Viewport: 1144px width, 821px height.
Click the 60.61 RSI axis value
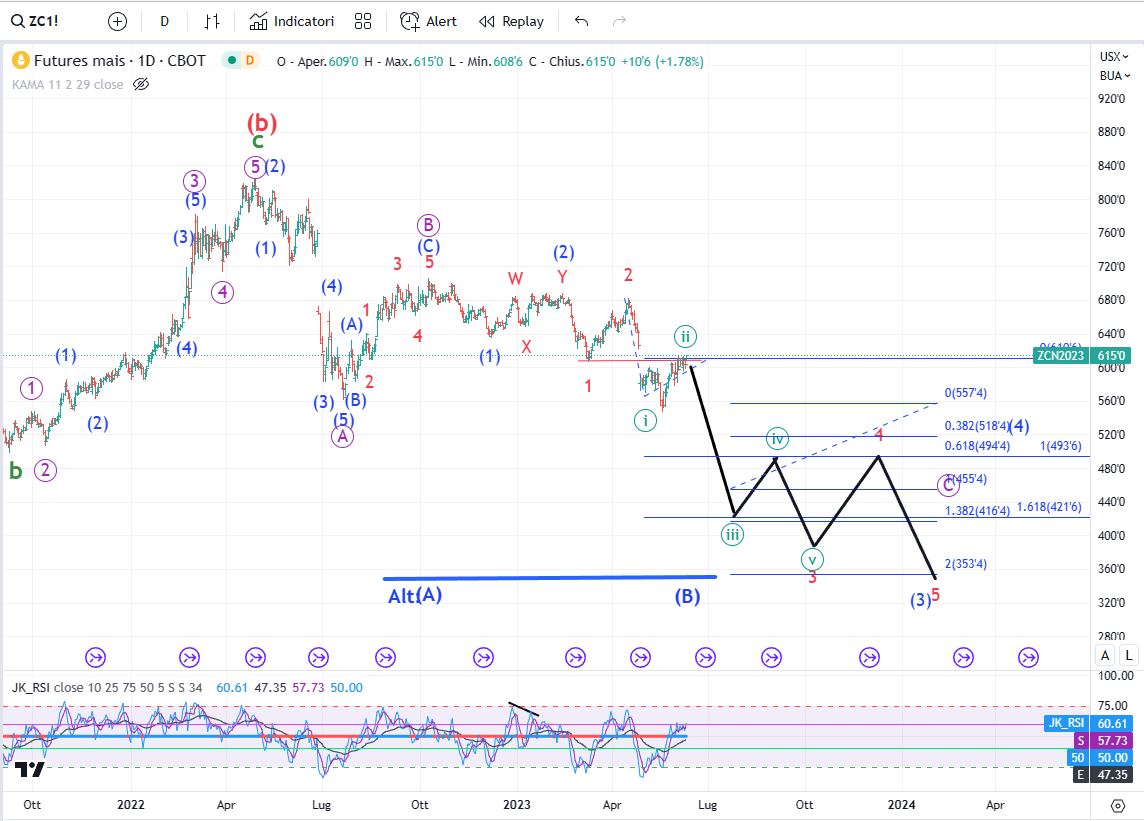[1112, 723]
